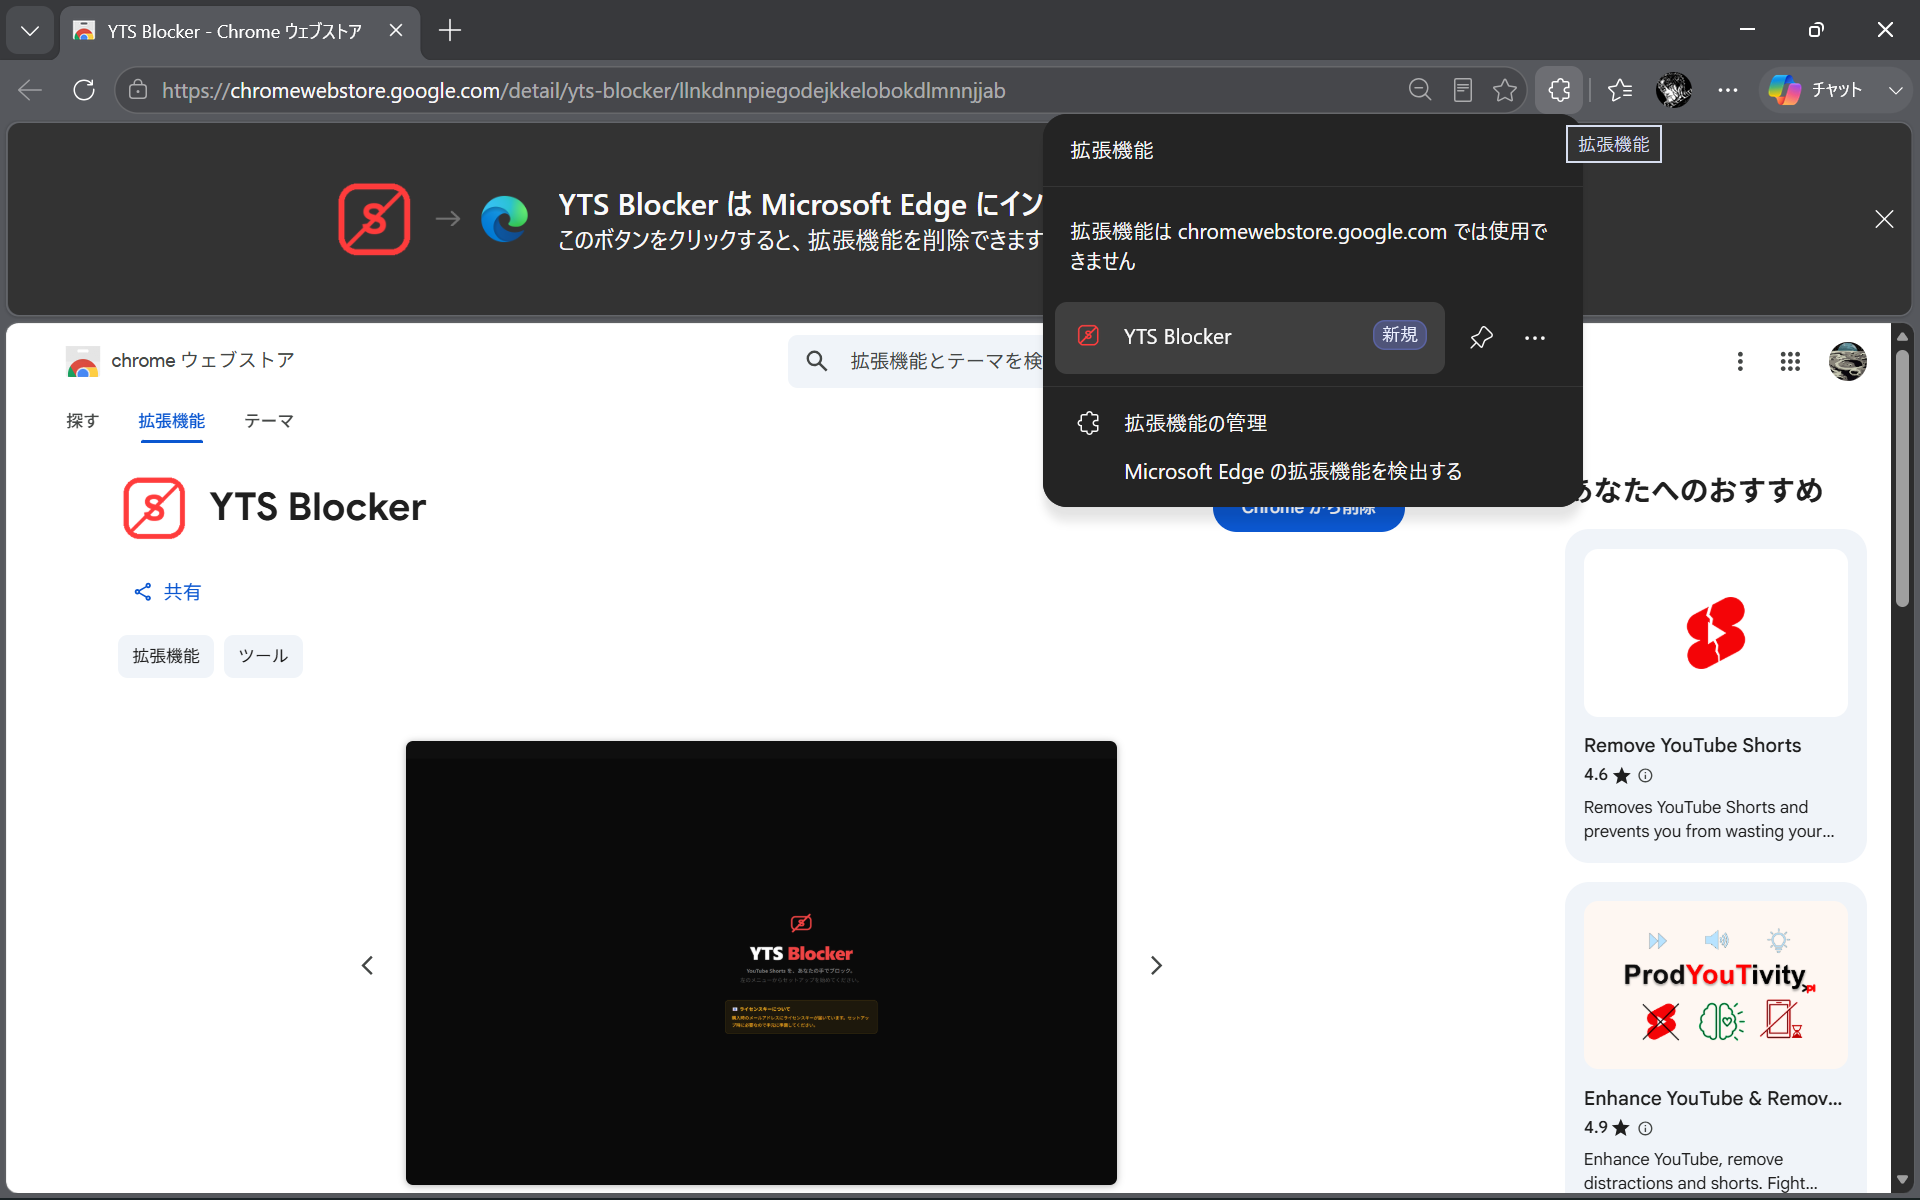Screen dimensions: 1920x1200
Task: Add this page to favorites
Action: [x=1504, y=90]
